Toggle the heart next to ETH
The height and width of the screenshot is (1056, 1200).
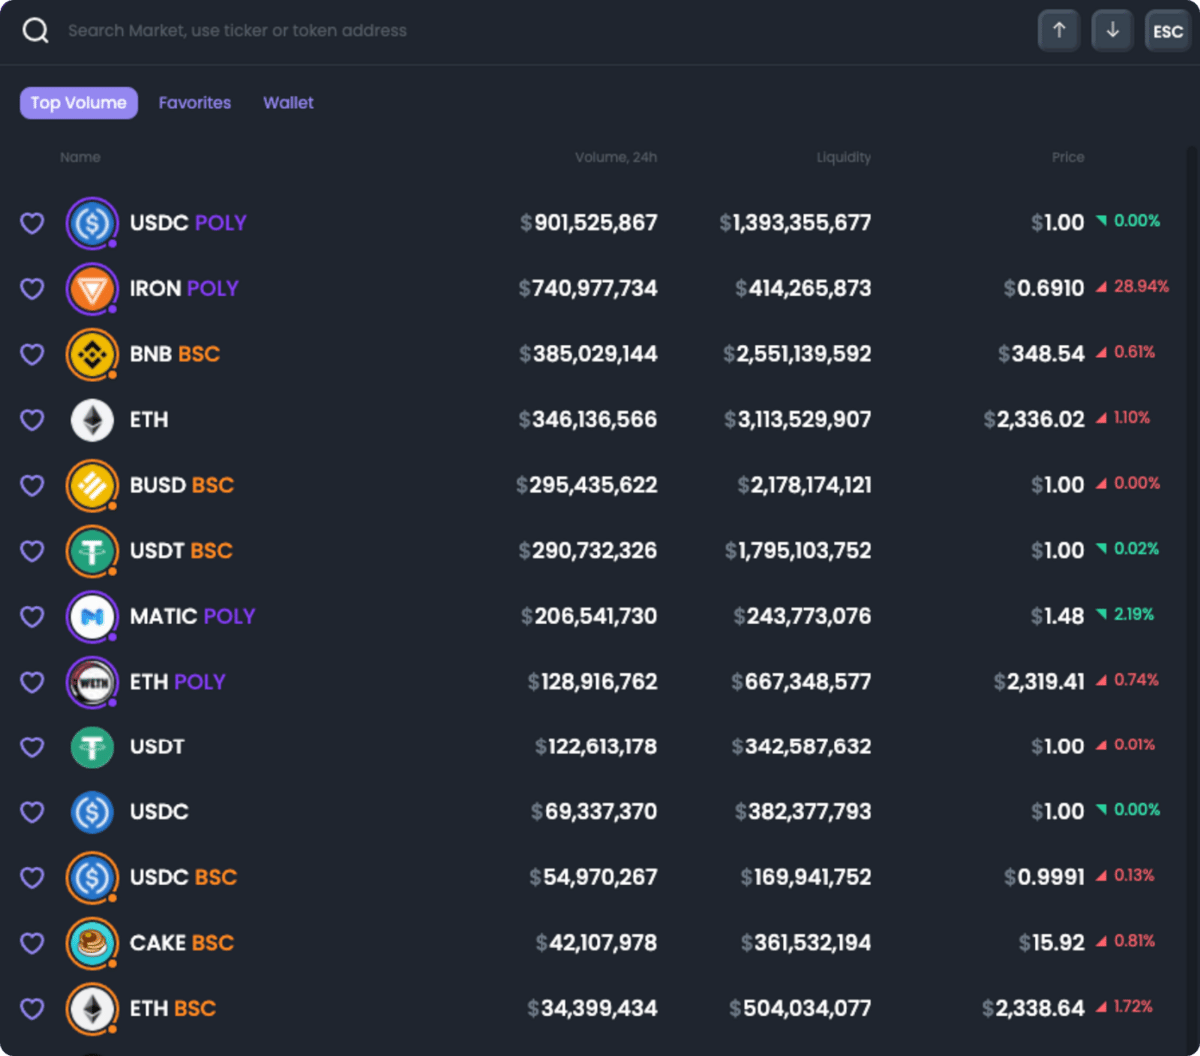[x=31, y=420]
